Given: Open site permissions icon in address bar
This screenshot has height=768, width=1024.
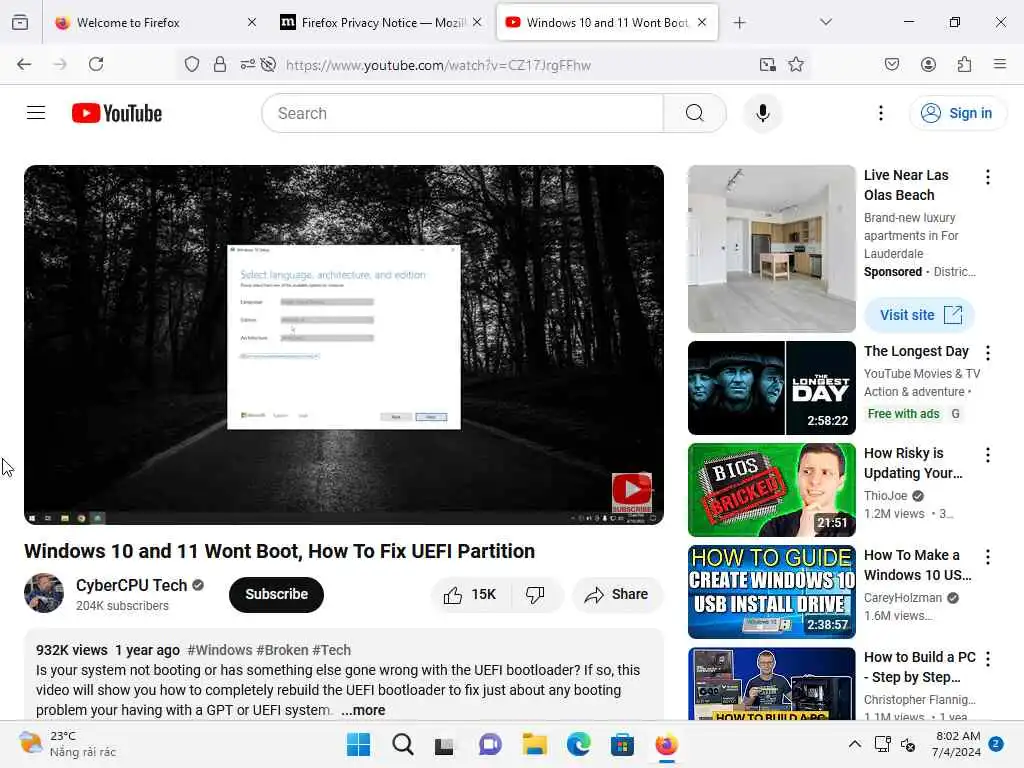Looking at the screenshot, I should [248, 64].
